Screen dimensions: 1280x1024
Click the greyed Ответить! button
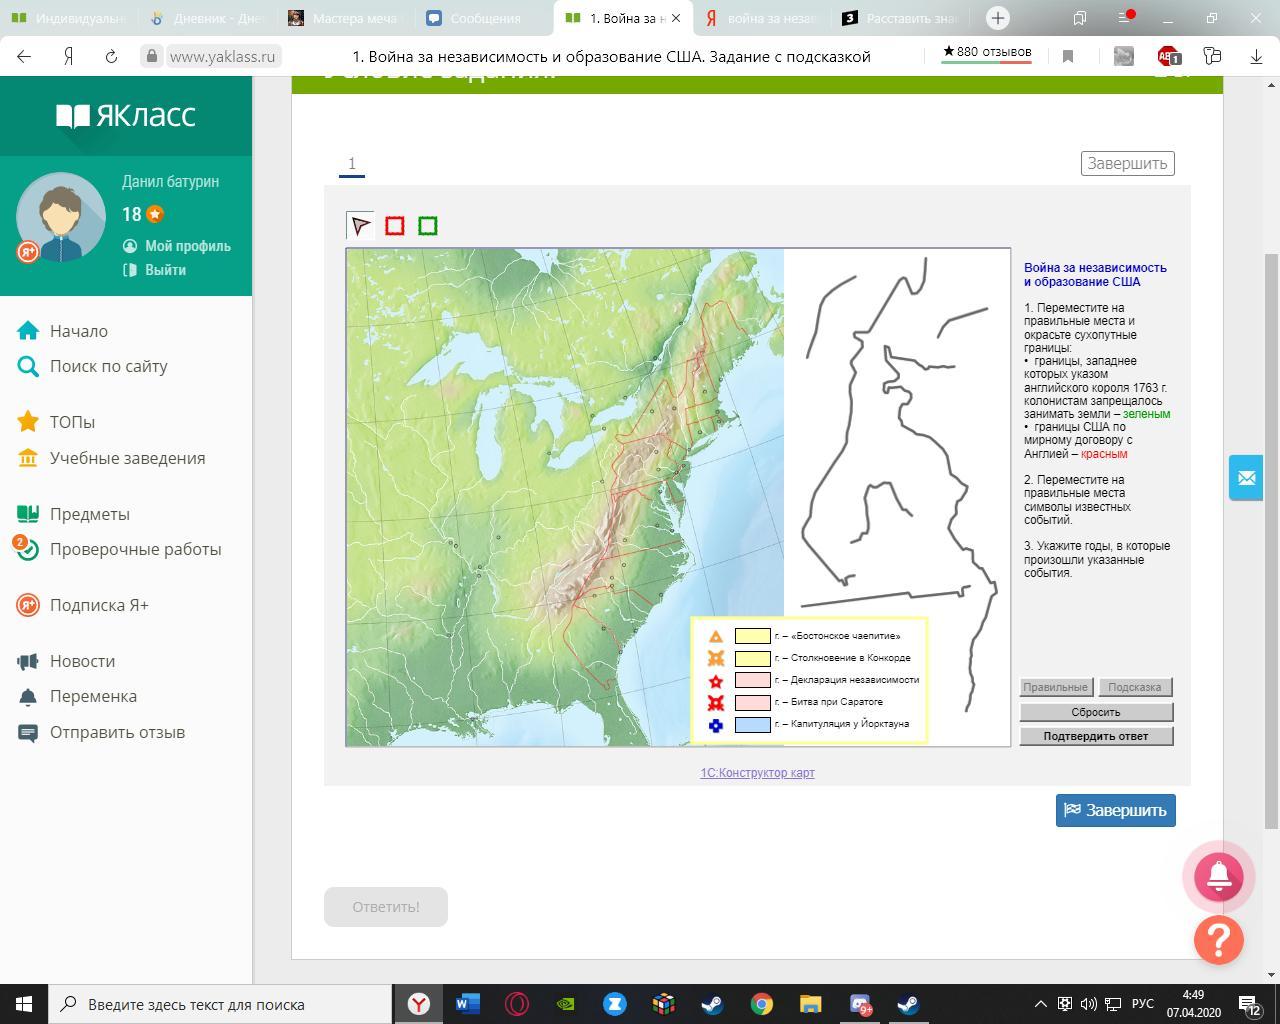coord(386,907)
